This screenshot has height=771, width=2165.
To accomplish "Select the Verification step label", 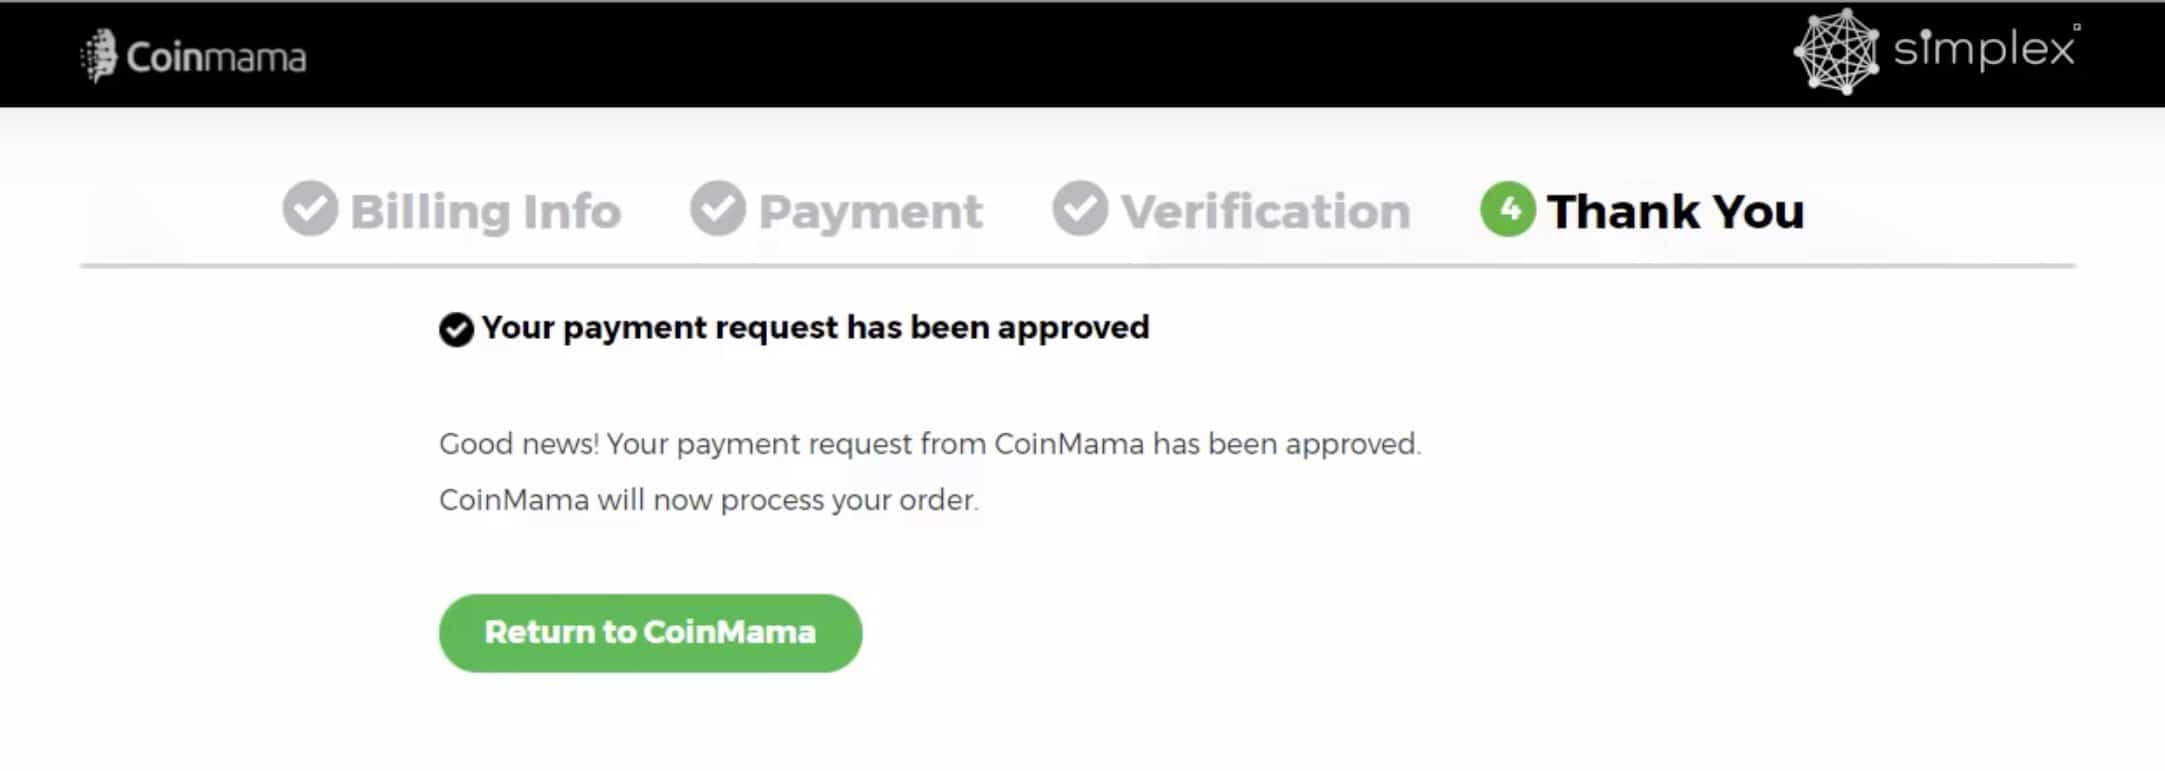I will pos(1265,211).
